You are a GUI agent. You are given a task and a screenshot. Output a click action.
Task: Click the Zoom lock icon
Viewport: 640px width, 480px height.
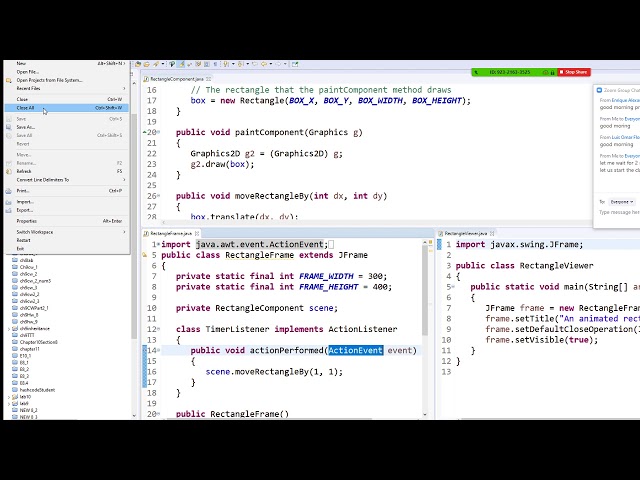(552, 72)
